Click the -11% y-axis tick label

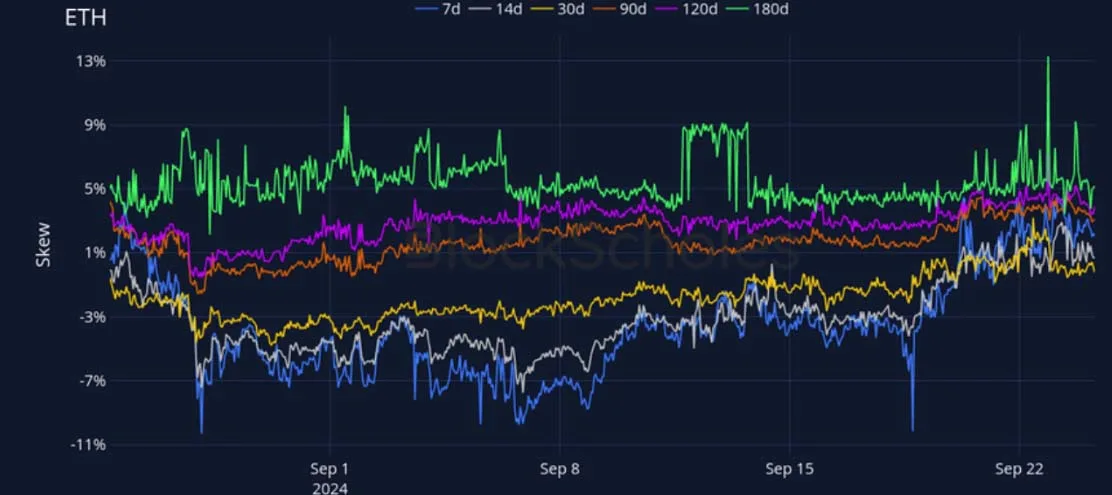(x=89, y=445)
